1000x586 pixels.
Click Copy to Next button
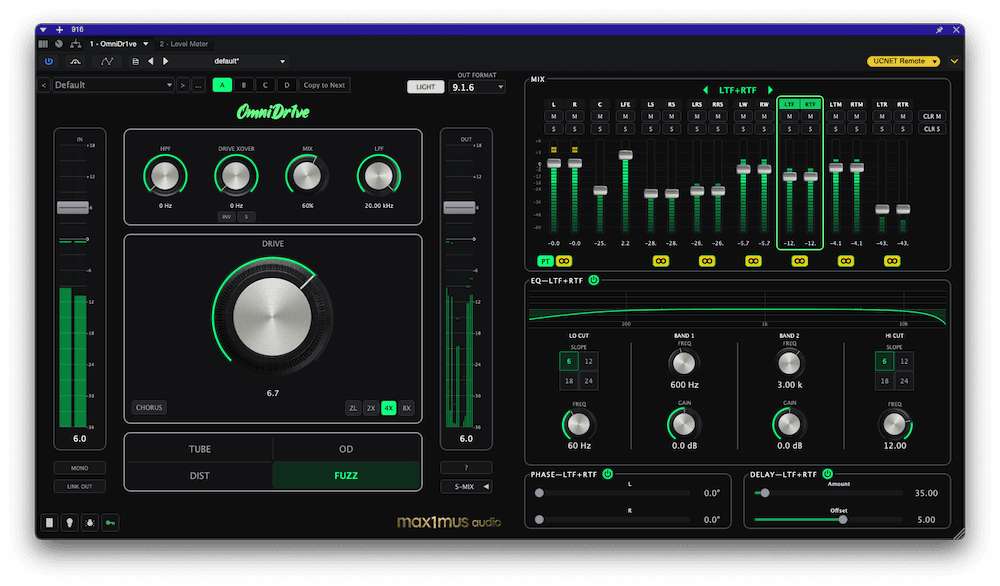pos(324,85)
